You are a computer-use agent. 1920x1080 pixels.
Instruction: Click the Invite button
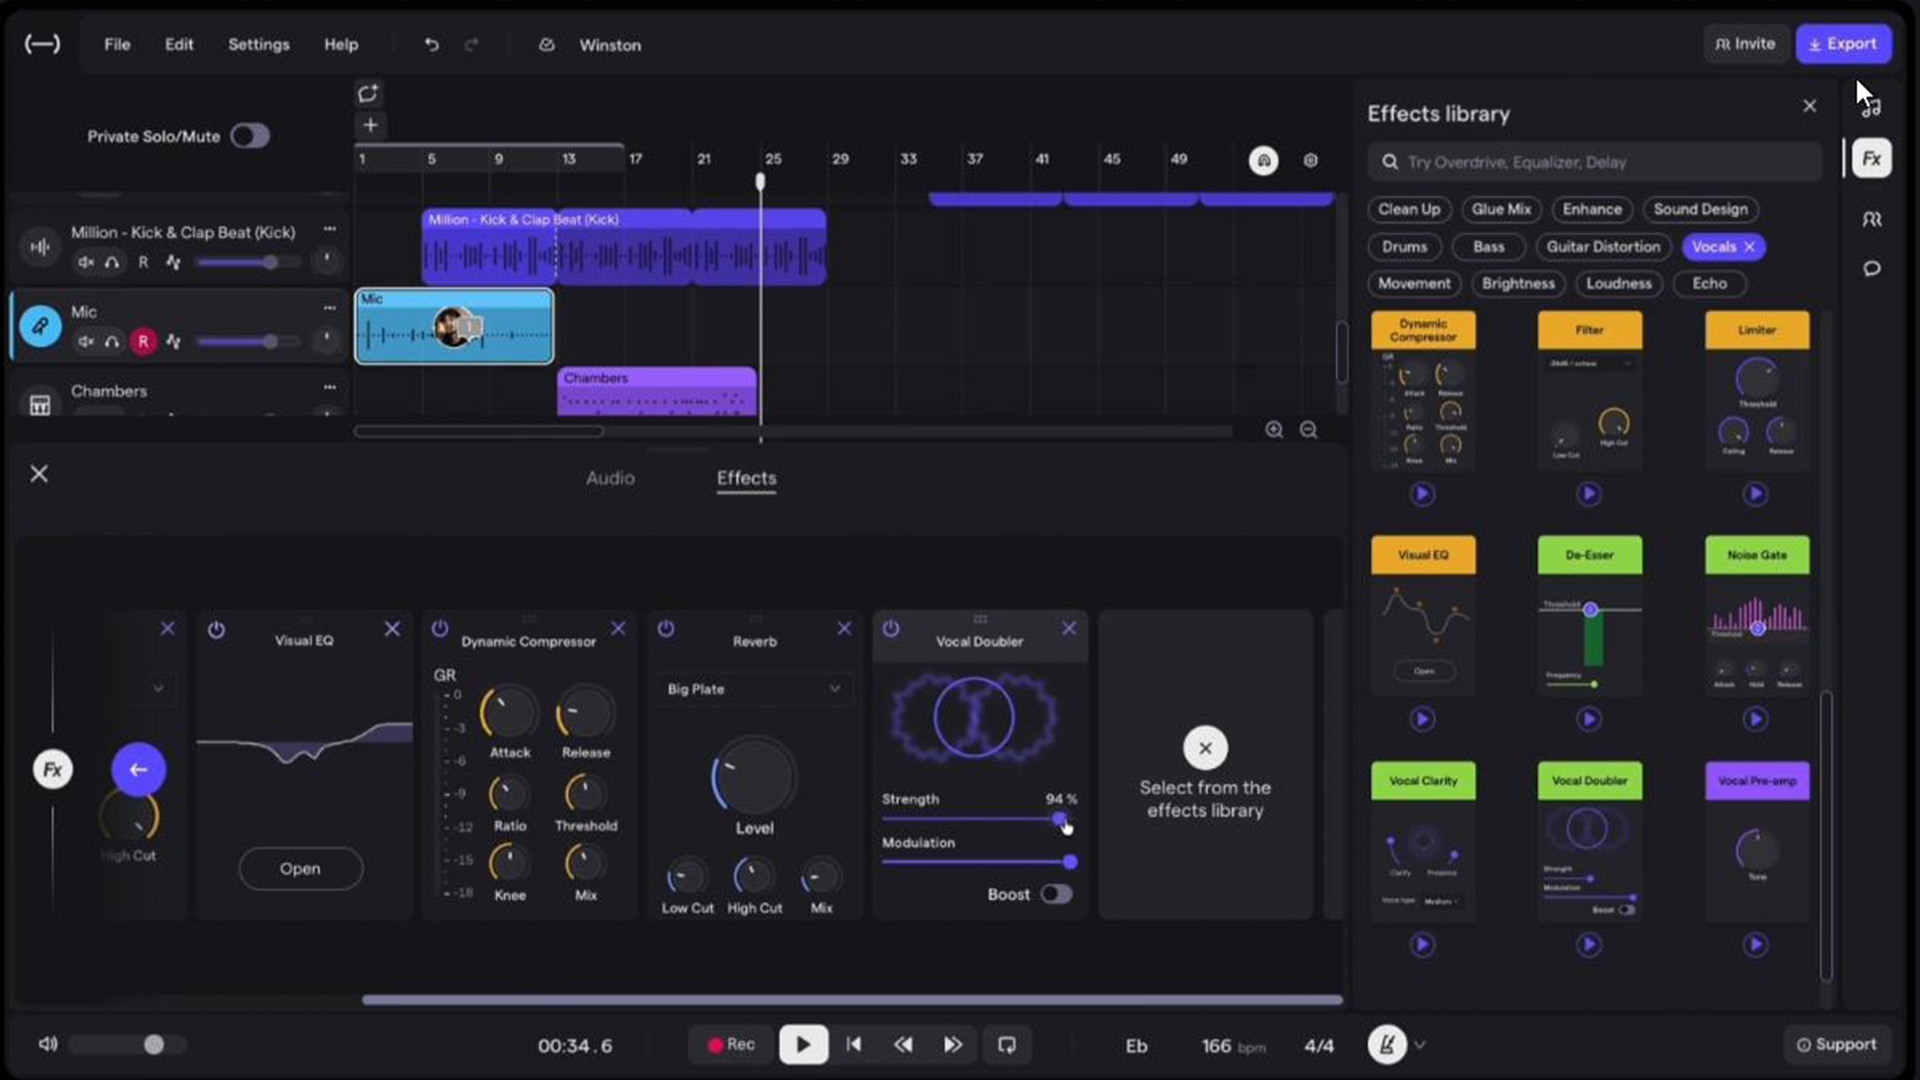[x=1745, y=44]
